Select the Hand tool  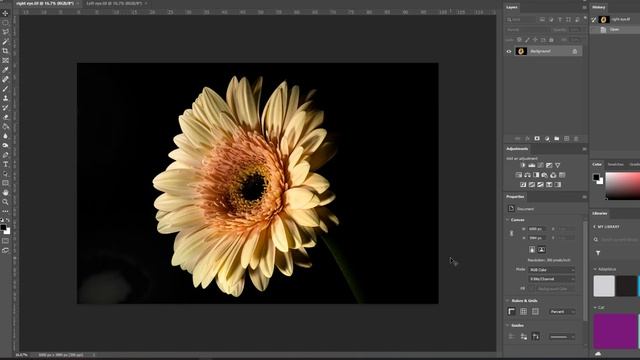(5, 192)
